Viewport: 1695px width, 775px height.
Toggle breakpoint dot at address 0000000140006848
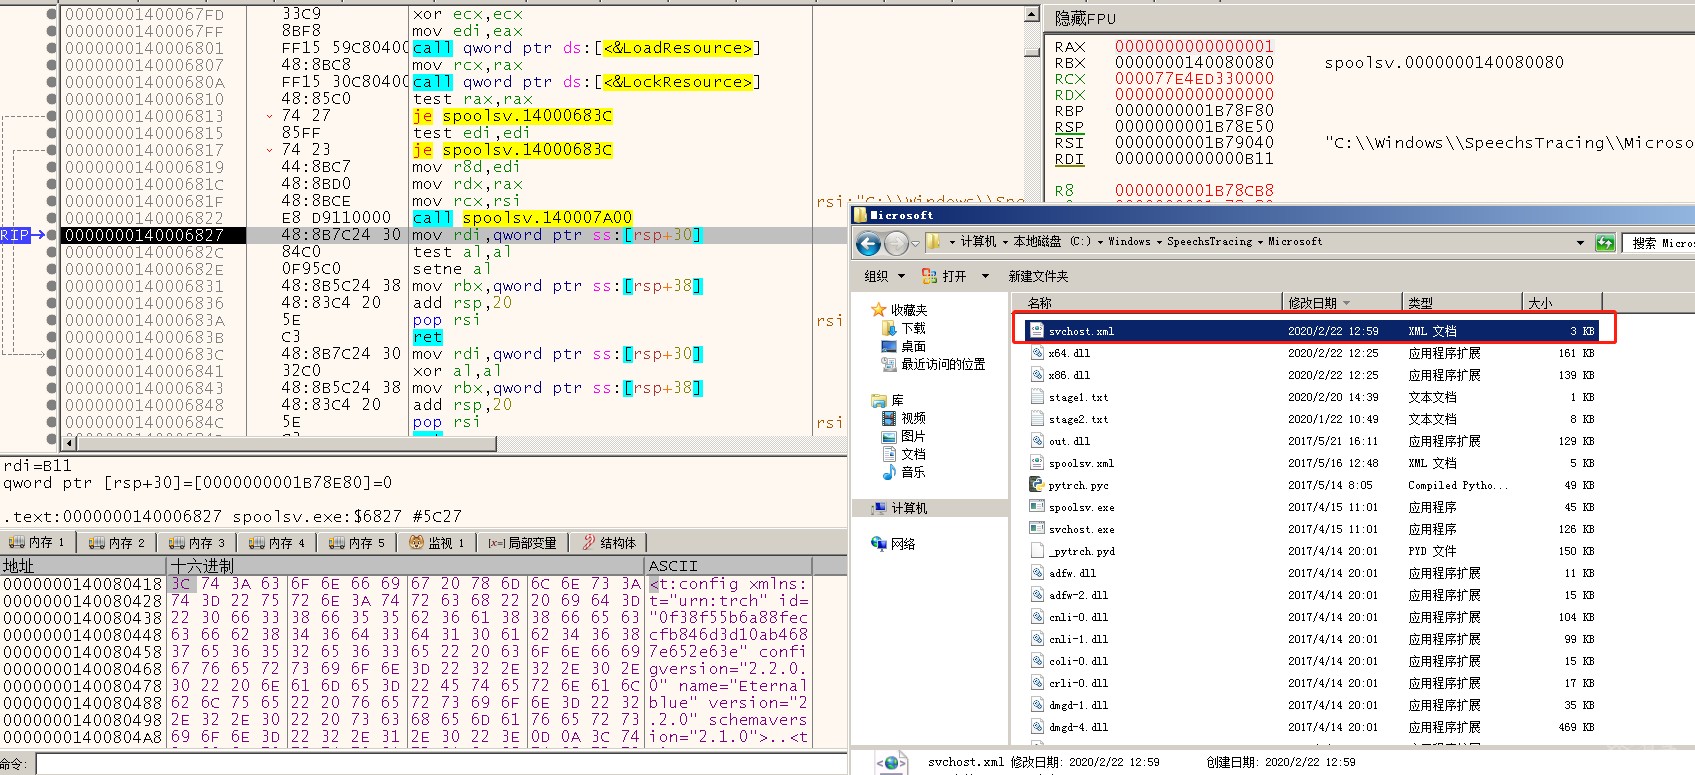point(51,405)
